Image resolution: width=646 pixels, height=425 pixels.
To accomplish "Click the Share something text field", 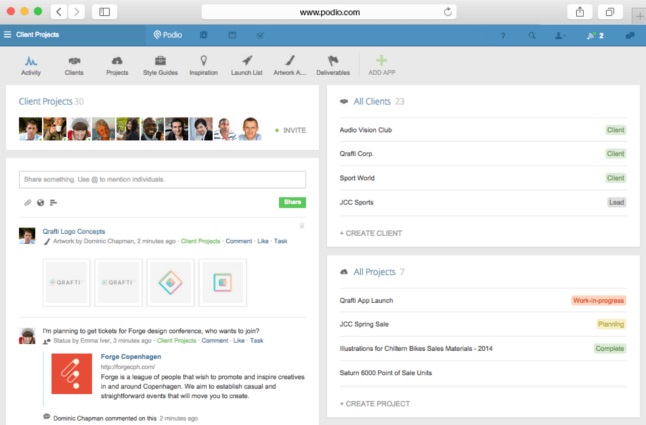I will pos(162,179).
